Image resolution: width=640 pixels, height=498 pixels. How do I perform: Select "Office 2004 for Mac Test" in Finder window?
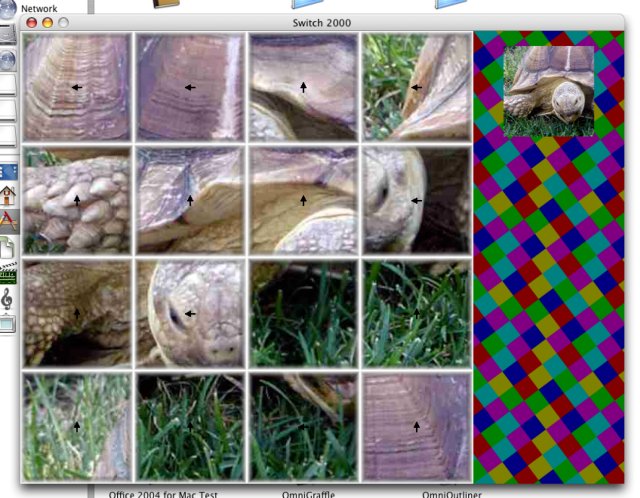tap(163, 494)
